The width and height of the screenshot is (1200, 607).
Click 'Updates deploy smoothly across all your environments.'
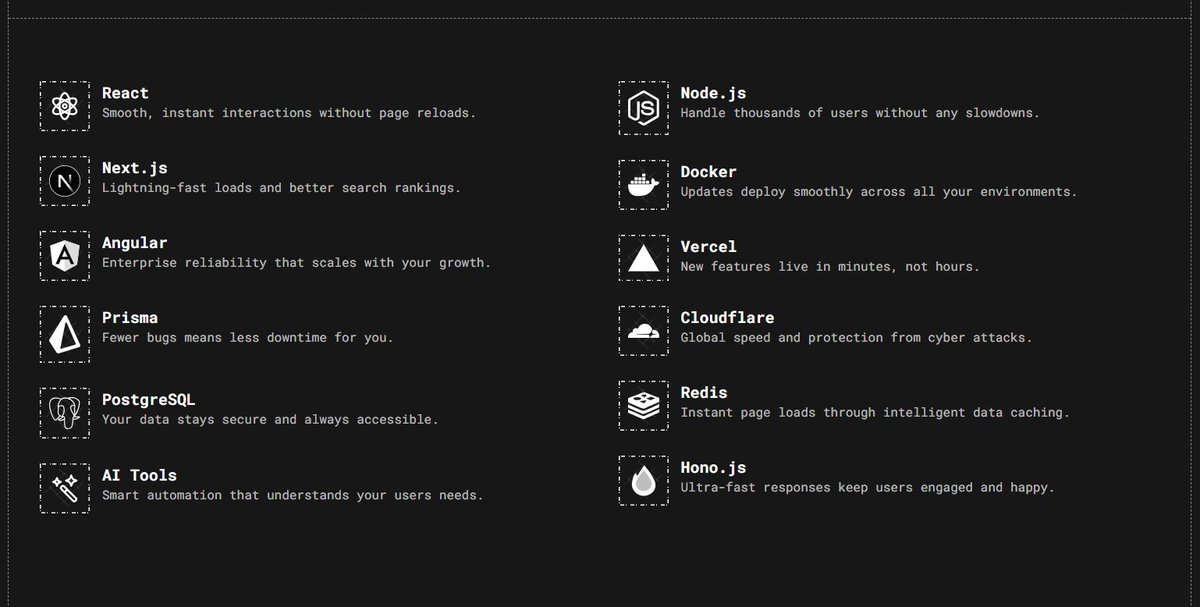[879, 192]
